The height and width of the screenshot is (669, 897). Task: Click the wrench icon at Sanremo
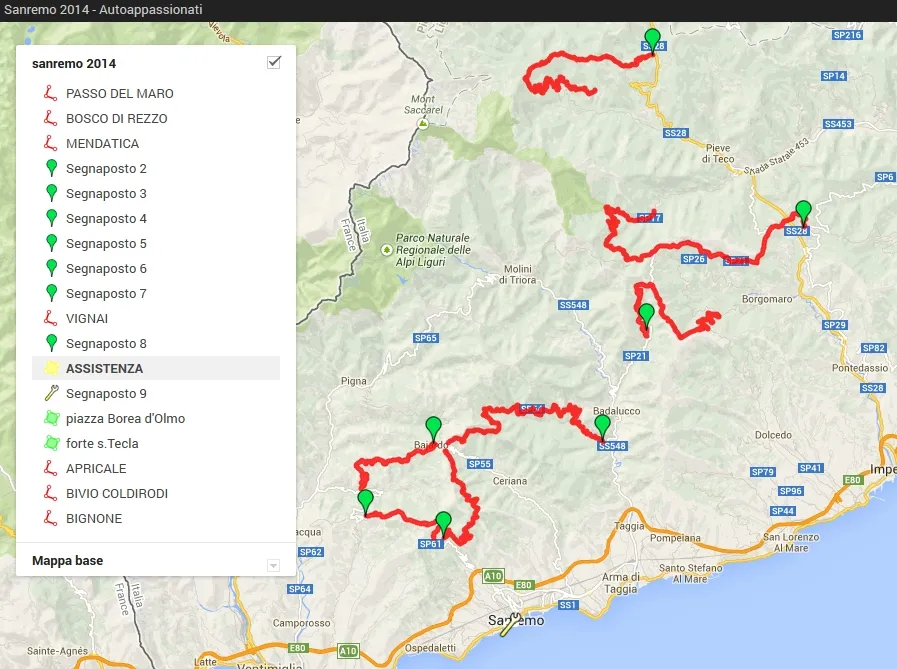[x=510, y=625]
